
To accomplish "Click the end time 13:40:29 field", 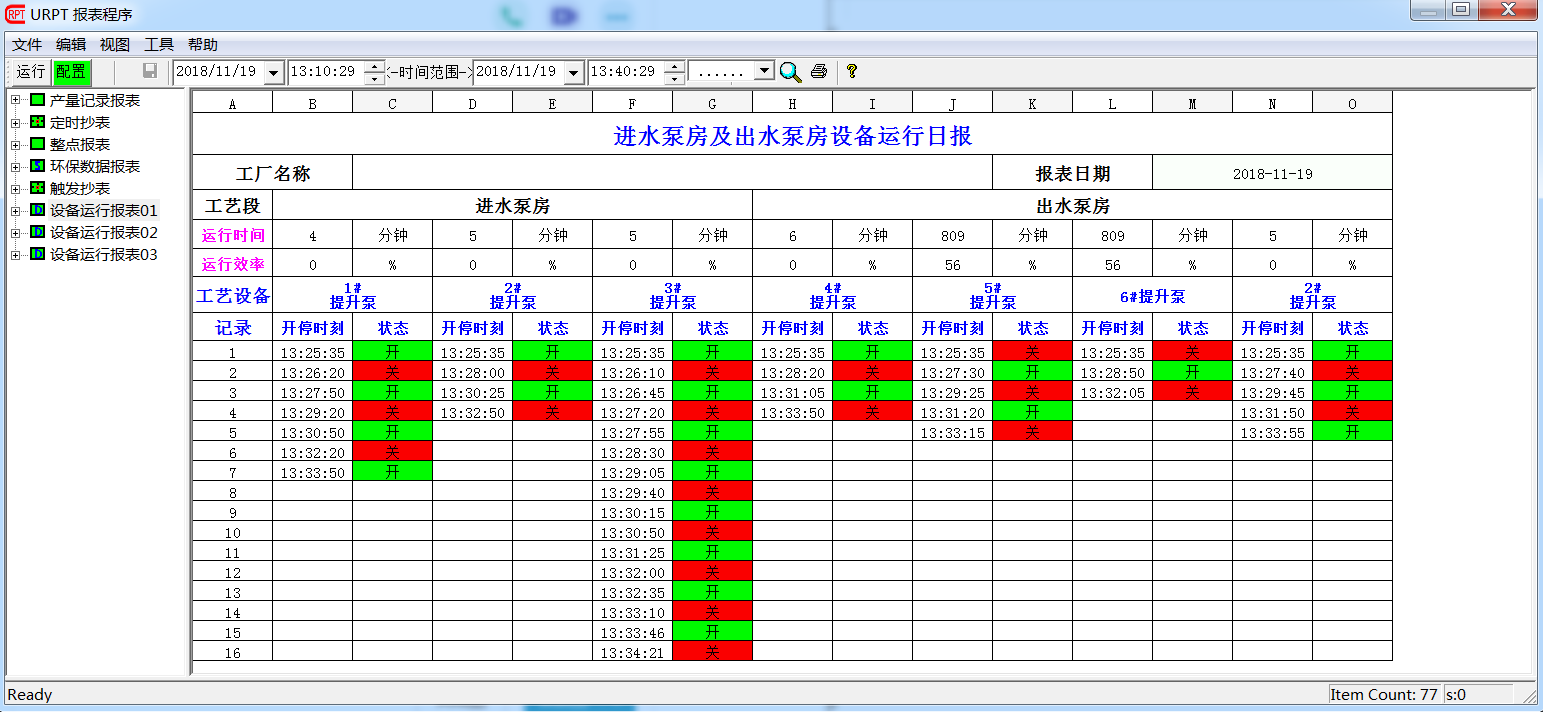I will click(x=625, y=72).
